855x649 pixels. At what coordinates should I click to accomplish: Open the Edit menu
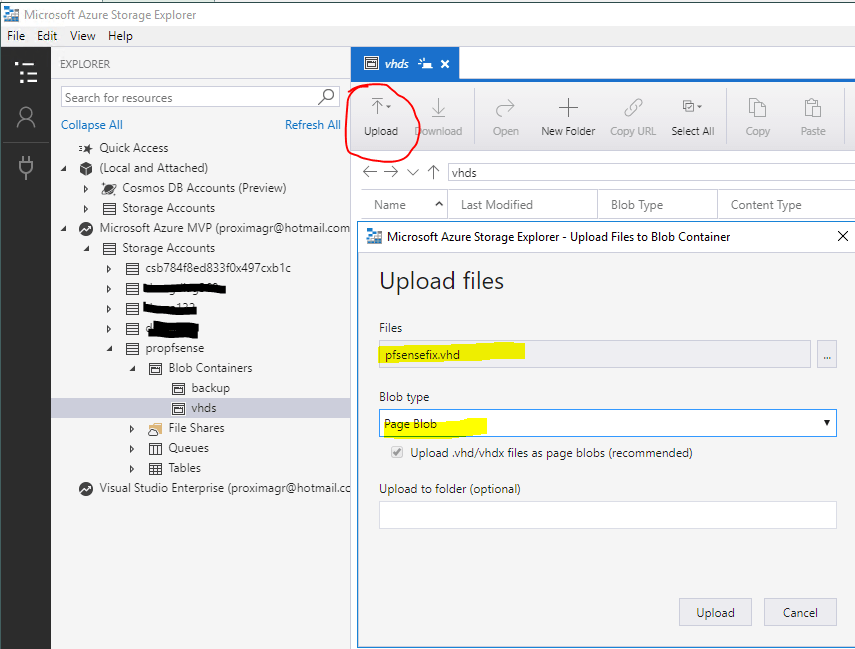[x=47, y=36]
